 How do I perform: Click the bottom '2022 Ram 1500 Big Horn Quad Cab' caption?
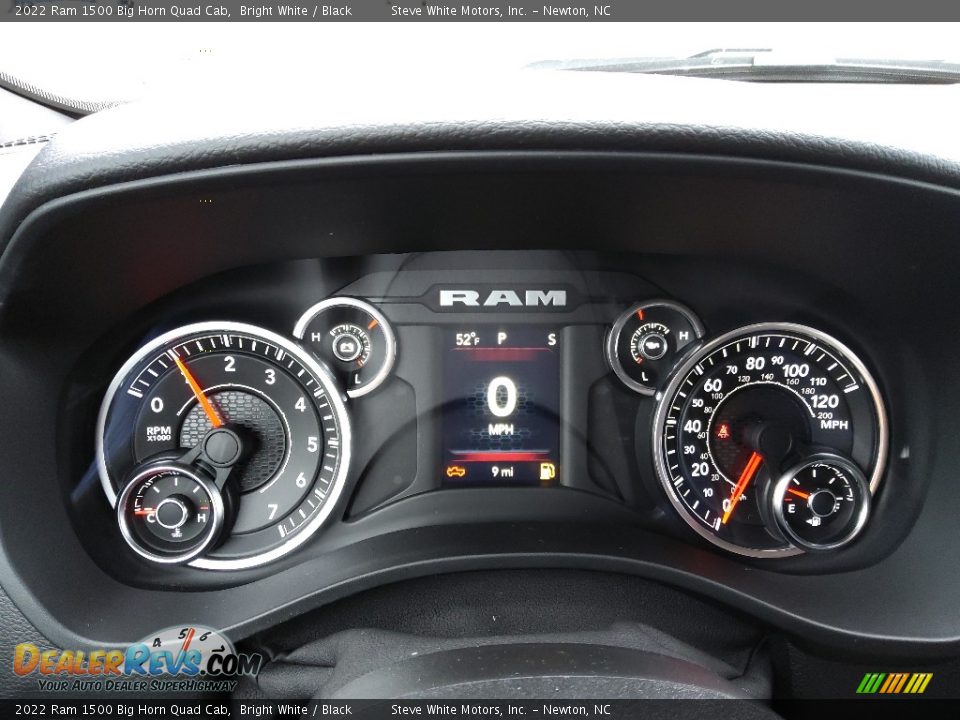[122, 710]
